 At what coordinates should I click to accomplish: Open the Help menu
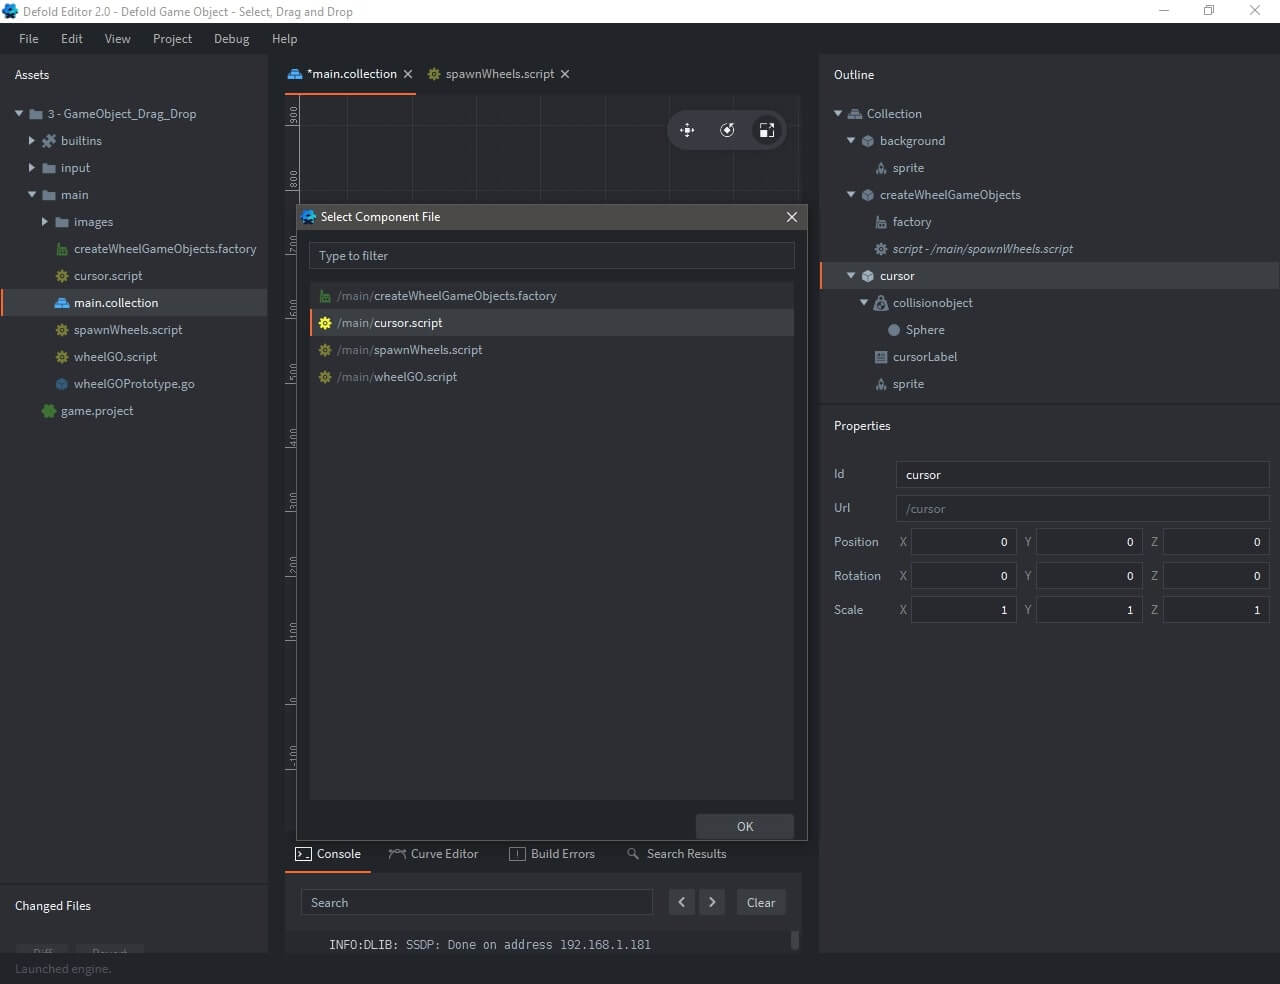[x=285, y=39]
